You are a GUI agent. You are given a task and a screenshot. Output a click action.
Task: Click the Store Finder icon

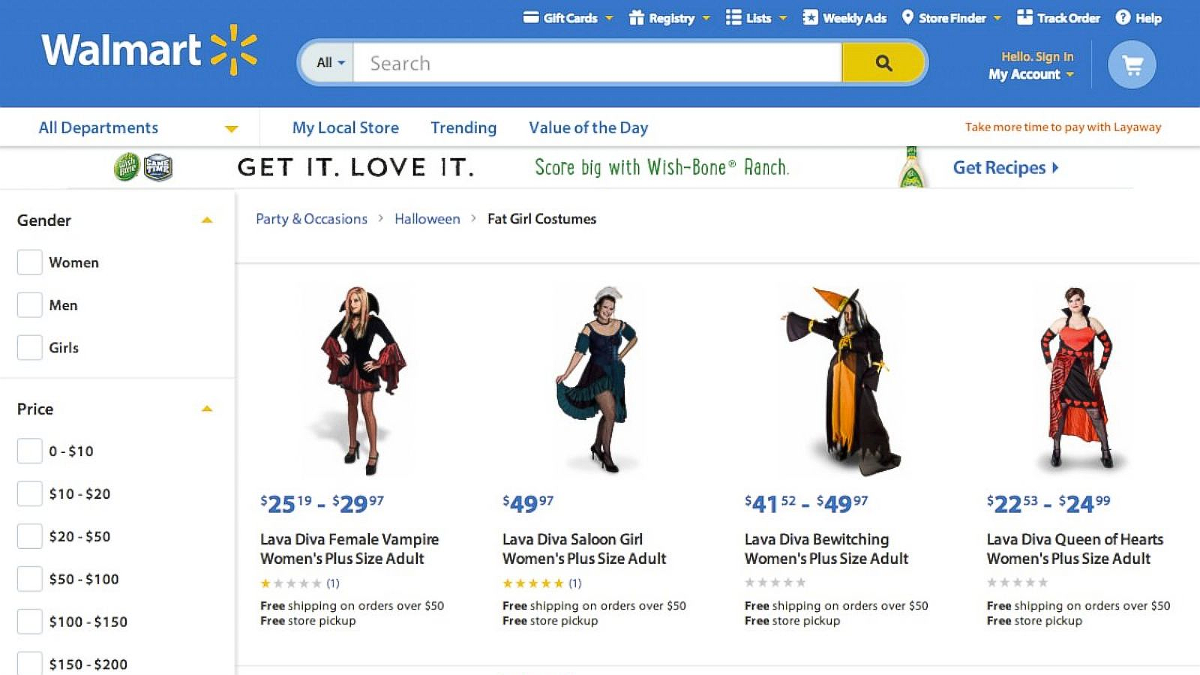click(x=906, y=17)
